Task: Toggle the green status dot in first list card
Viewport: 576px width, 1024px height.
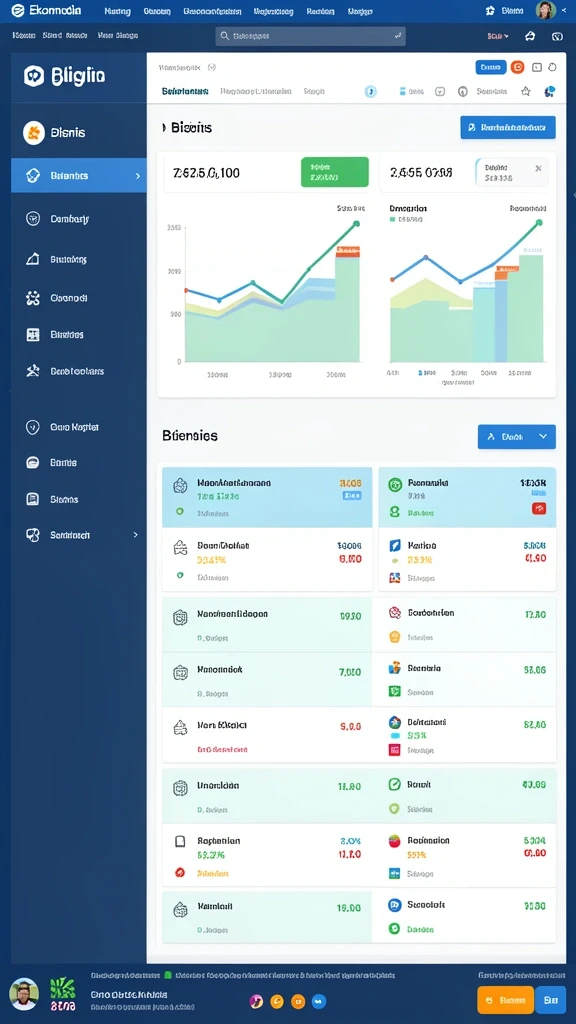Action: tap(180, 512)
